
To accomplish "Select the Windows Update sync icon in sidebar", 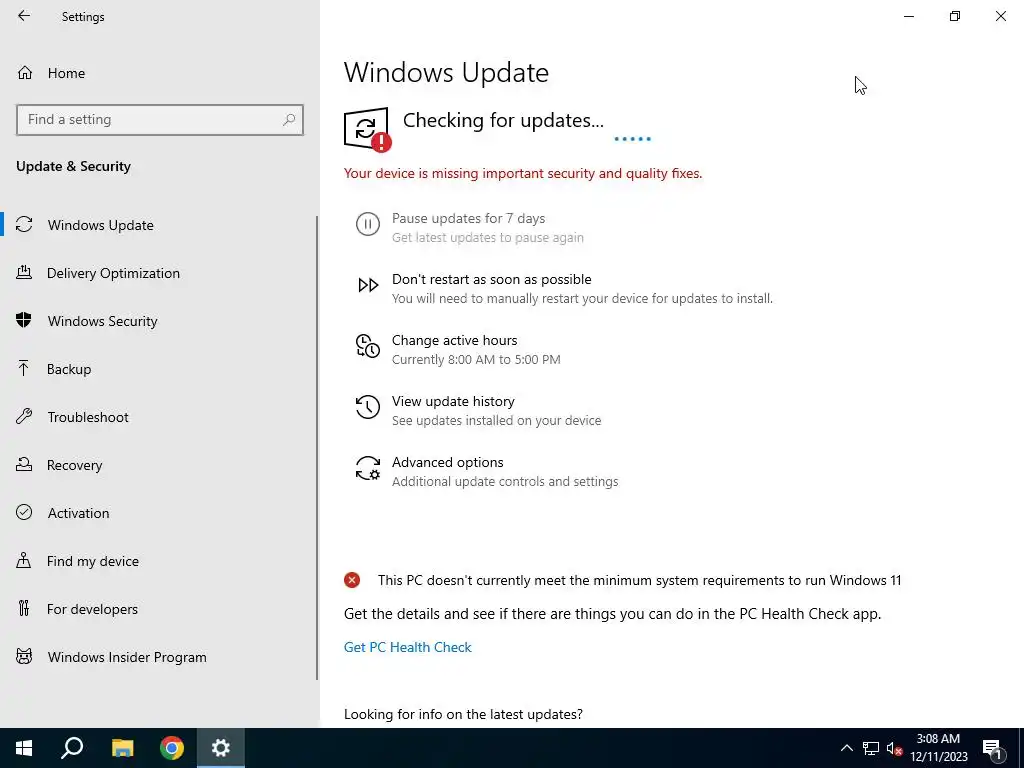I will coord(24,225).
